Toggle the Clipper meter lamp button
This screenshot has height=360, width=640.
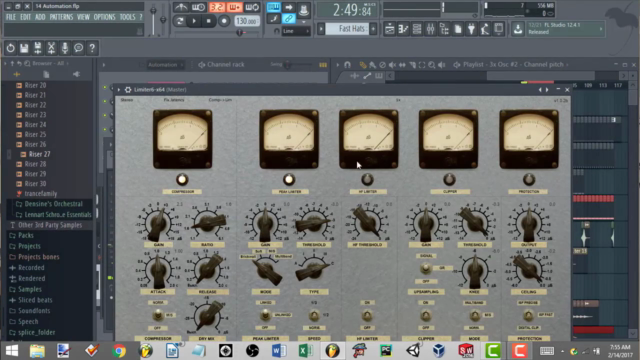tap(449, 179)
